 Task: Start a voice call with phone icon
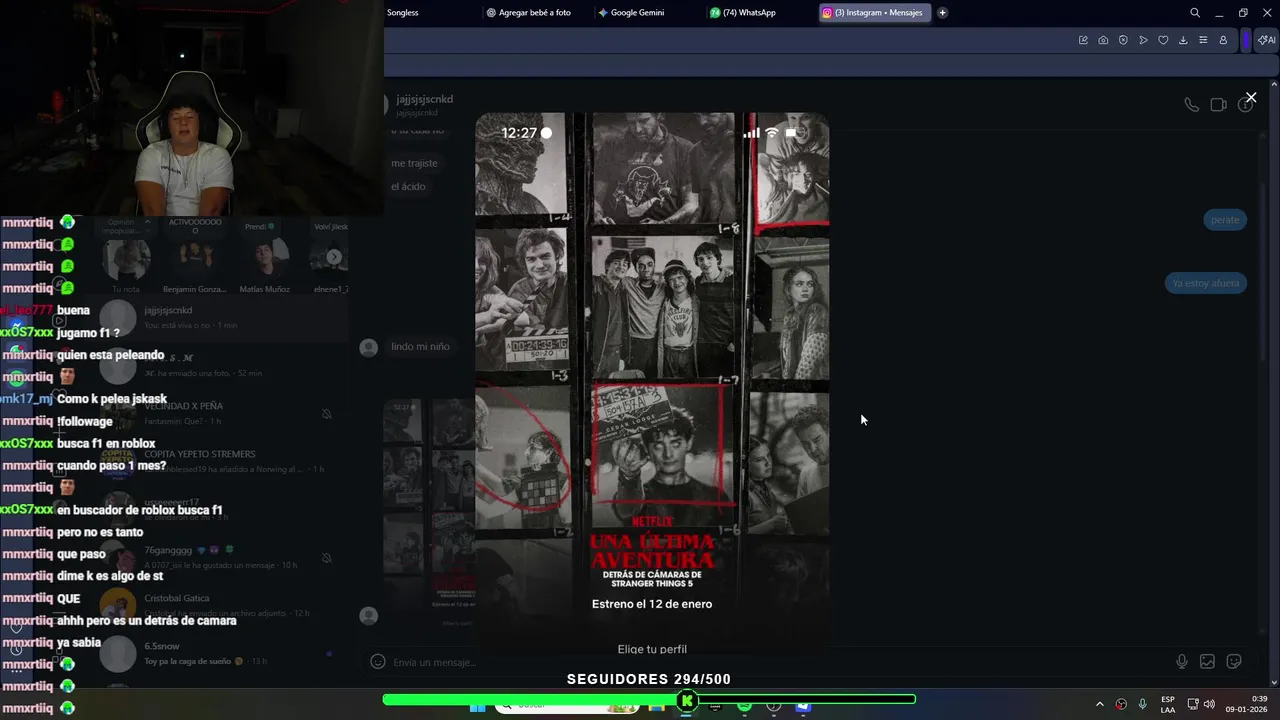(1191, 104)
